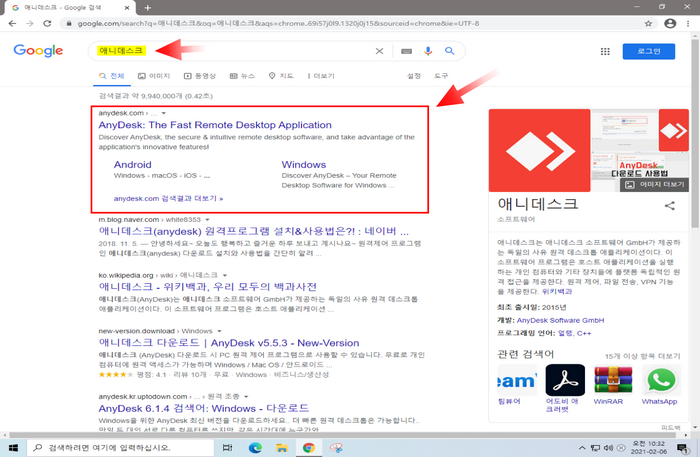The width and height of the screenshot is (700, 457).
Task: Click the 이미지 더보기 button
Action: [654, 184]
